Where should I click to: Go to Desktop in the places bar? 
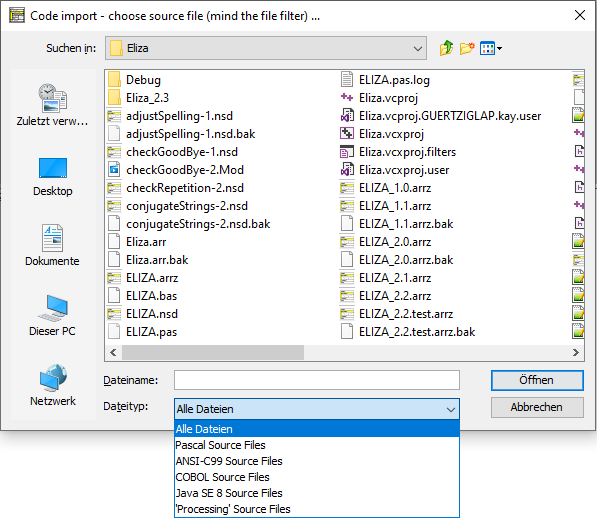point(53,177)
